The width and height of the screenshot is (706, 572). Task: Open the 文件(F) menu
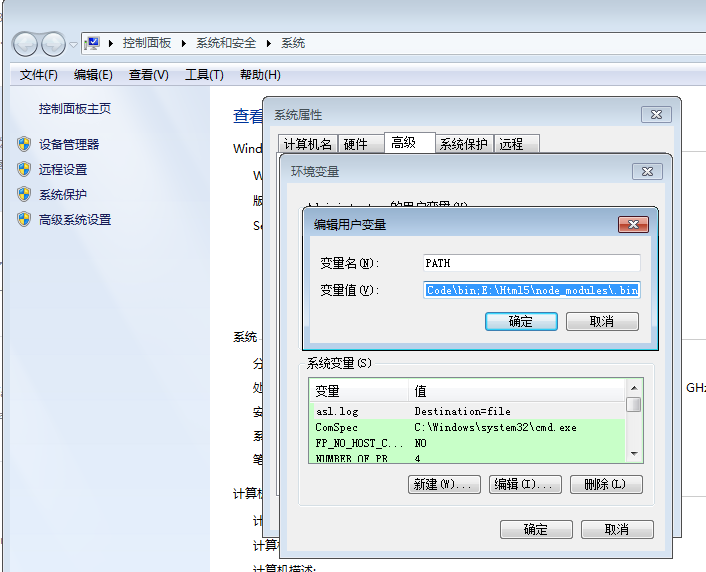click(39, 75)
